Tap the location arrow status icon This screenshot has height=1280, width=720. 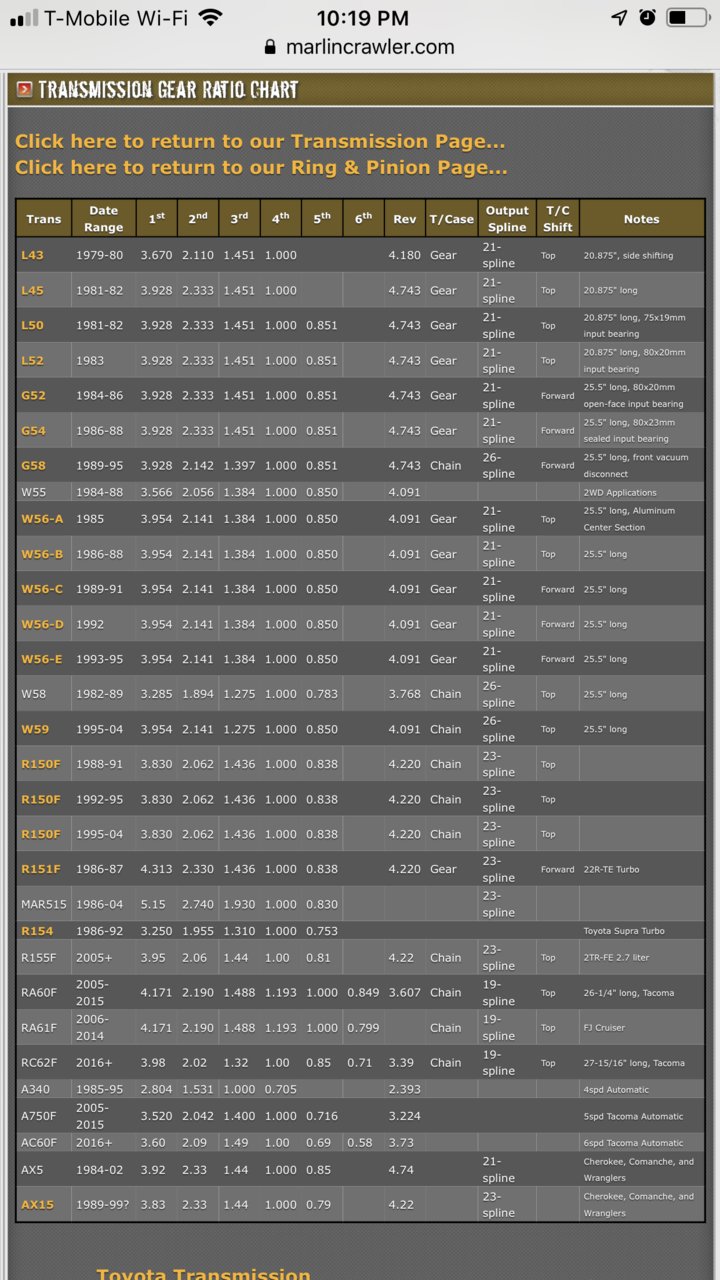tap(619, 18)
